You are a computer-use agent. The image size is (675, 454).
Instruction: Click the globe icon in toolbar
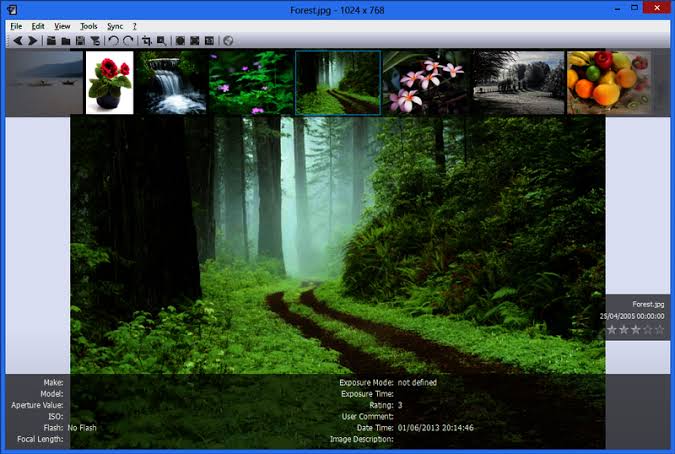[228, 41]
